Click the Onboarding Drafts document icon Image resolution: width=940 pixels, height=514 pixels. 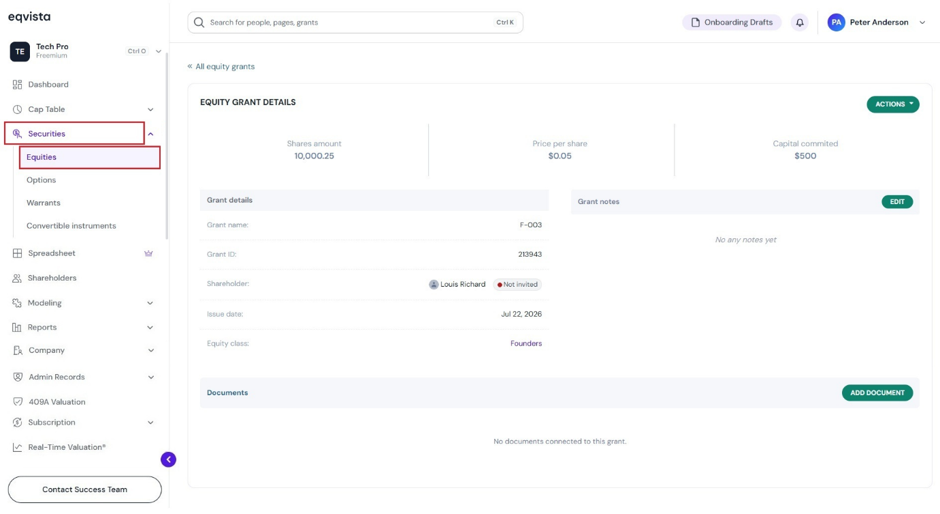tap(695, 22)
